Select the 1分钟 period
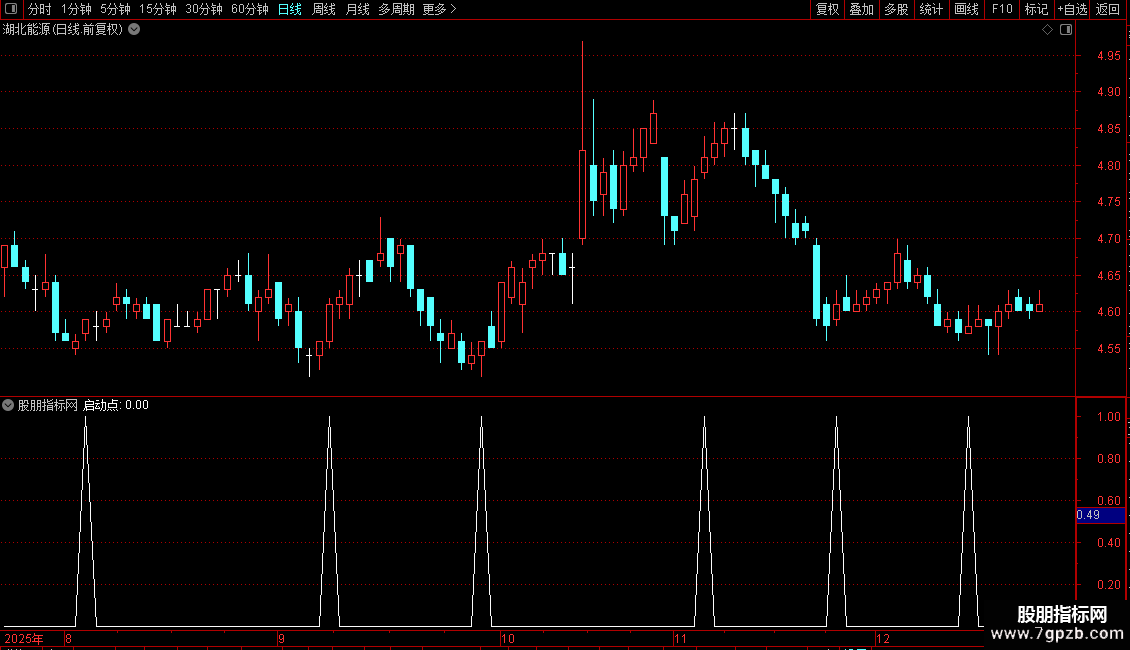The height and width of the screenshot is (650, 1130). pos(76,9)
